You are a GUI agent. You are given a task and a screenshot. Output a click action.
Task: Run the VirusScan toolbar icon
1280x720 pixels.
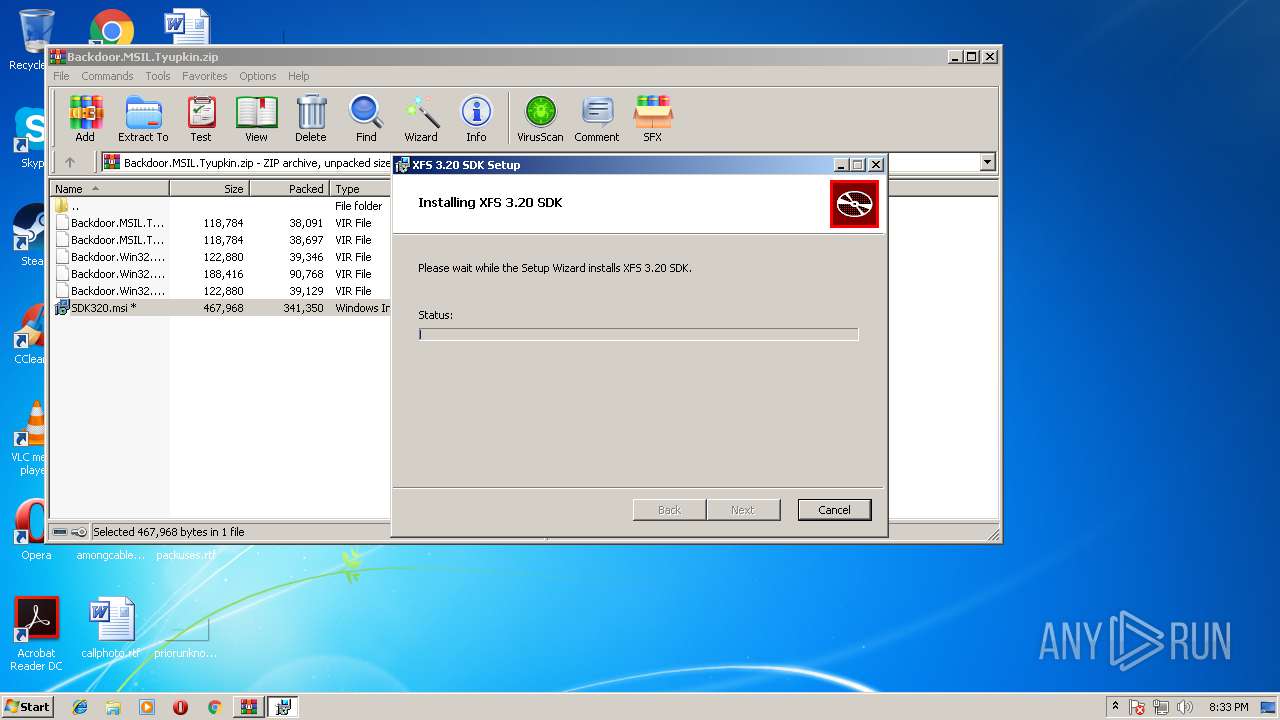click(540, 119)
